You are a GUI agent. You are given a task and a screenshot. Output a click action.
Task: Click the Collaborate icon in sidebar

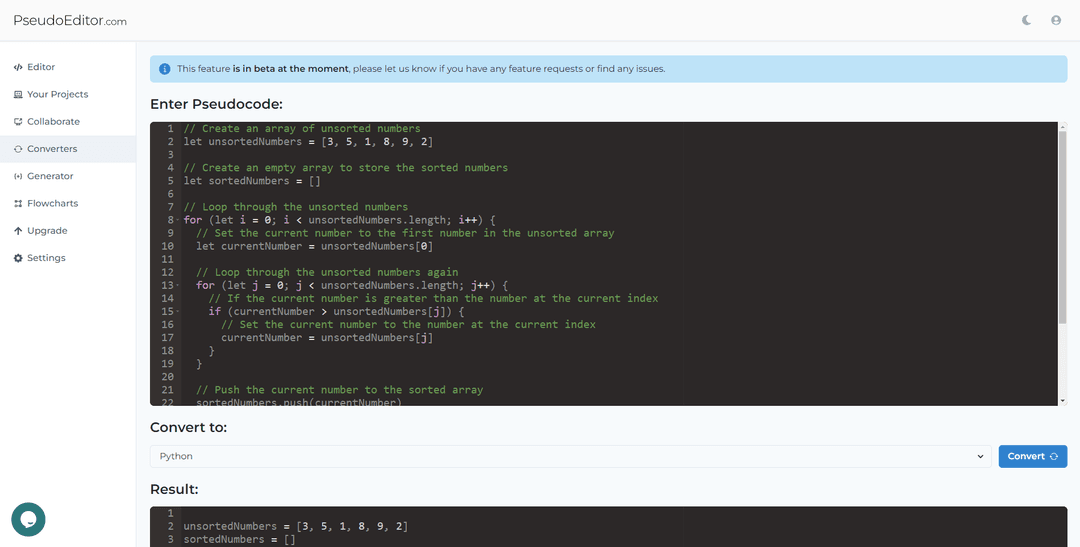pos(18,122)
